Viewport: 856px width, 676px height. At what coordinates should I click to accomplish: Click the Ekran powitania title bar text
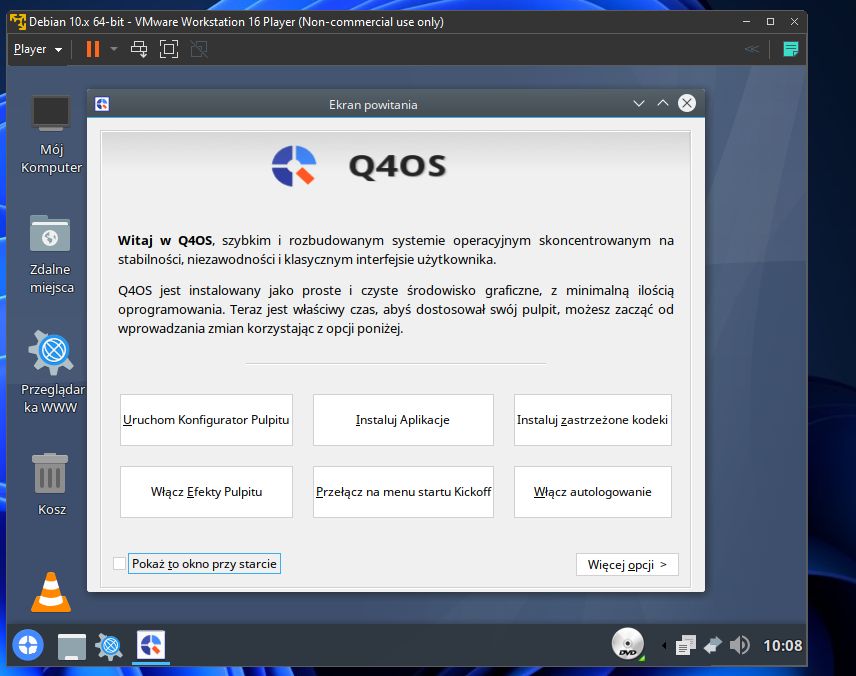(x=373, y=105)
